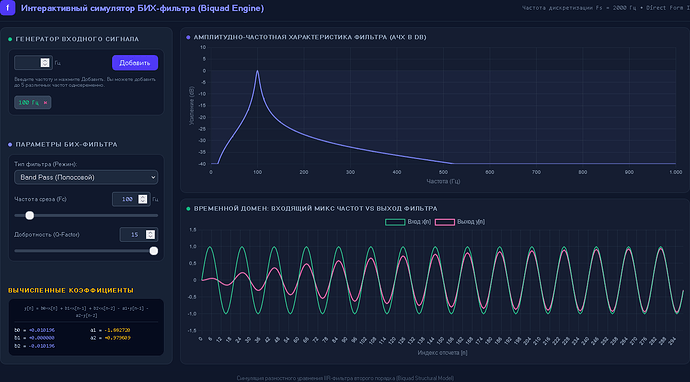Click the Частота (Гц) axis label

click(443, 181)
